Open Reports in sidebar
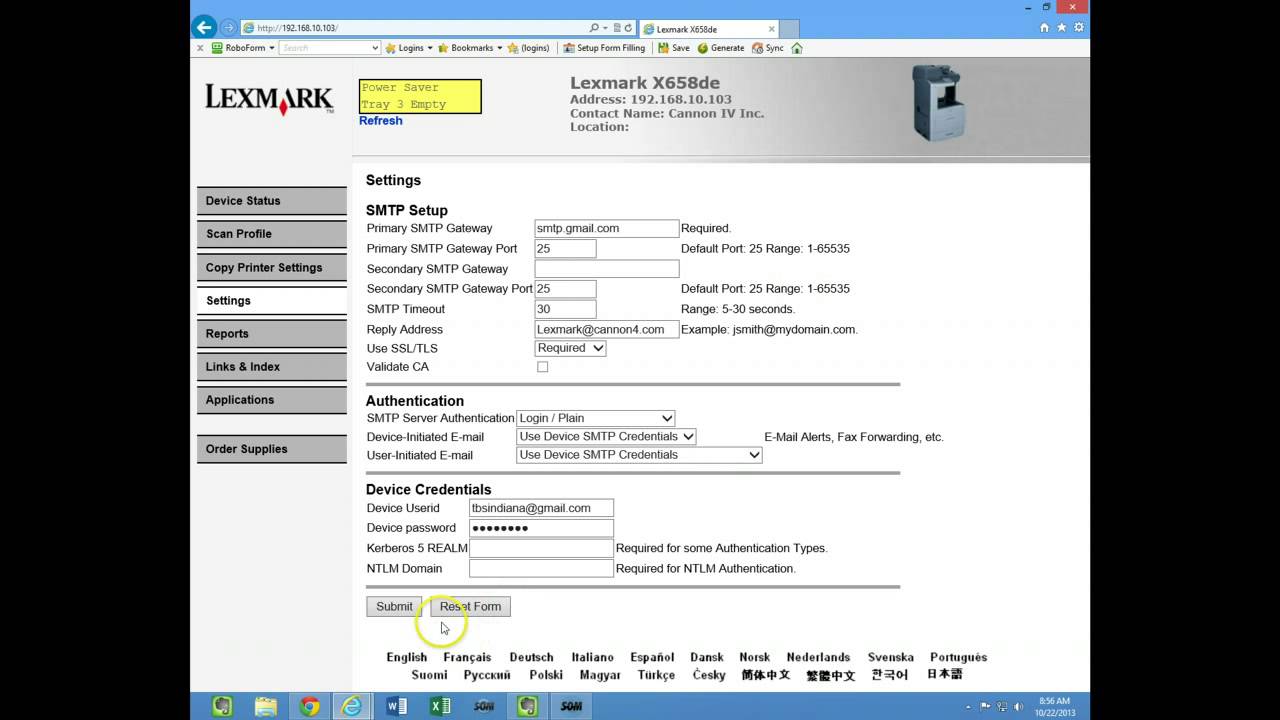The height and width of the screenshot is (720, 1280). point(271,334)
